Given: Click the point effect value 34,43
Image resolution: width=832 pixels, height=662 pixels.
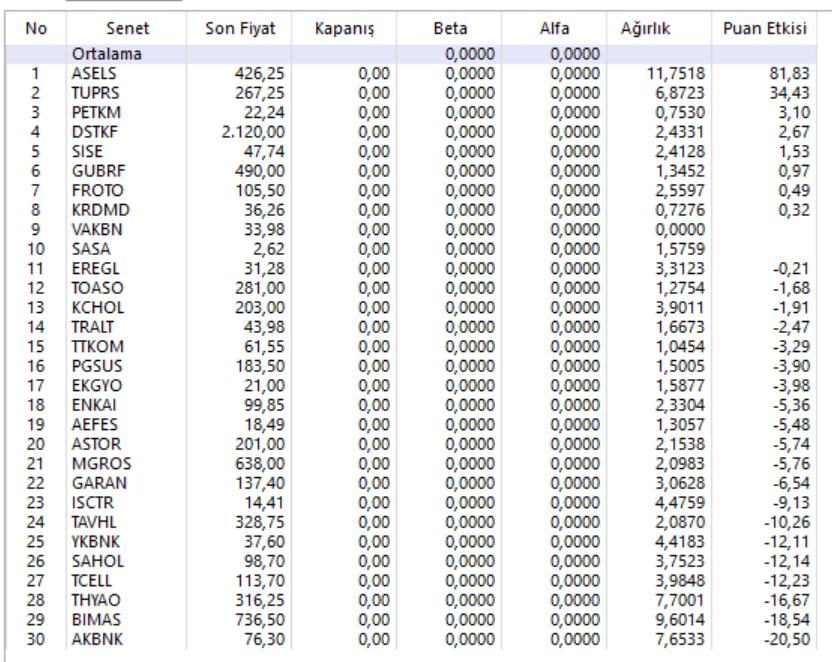Looking at the screenshot, I should 790,93.
